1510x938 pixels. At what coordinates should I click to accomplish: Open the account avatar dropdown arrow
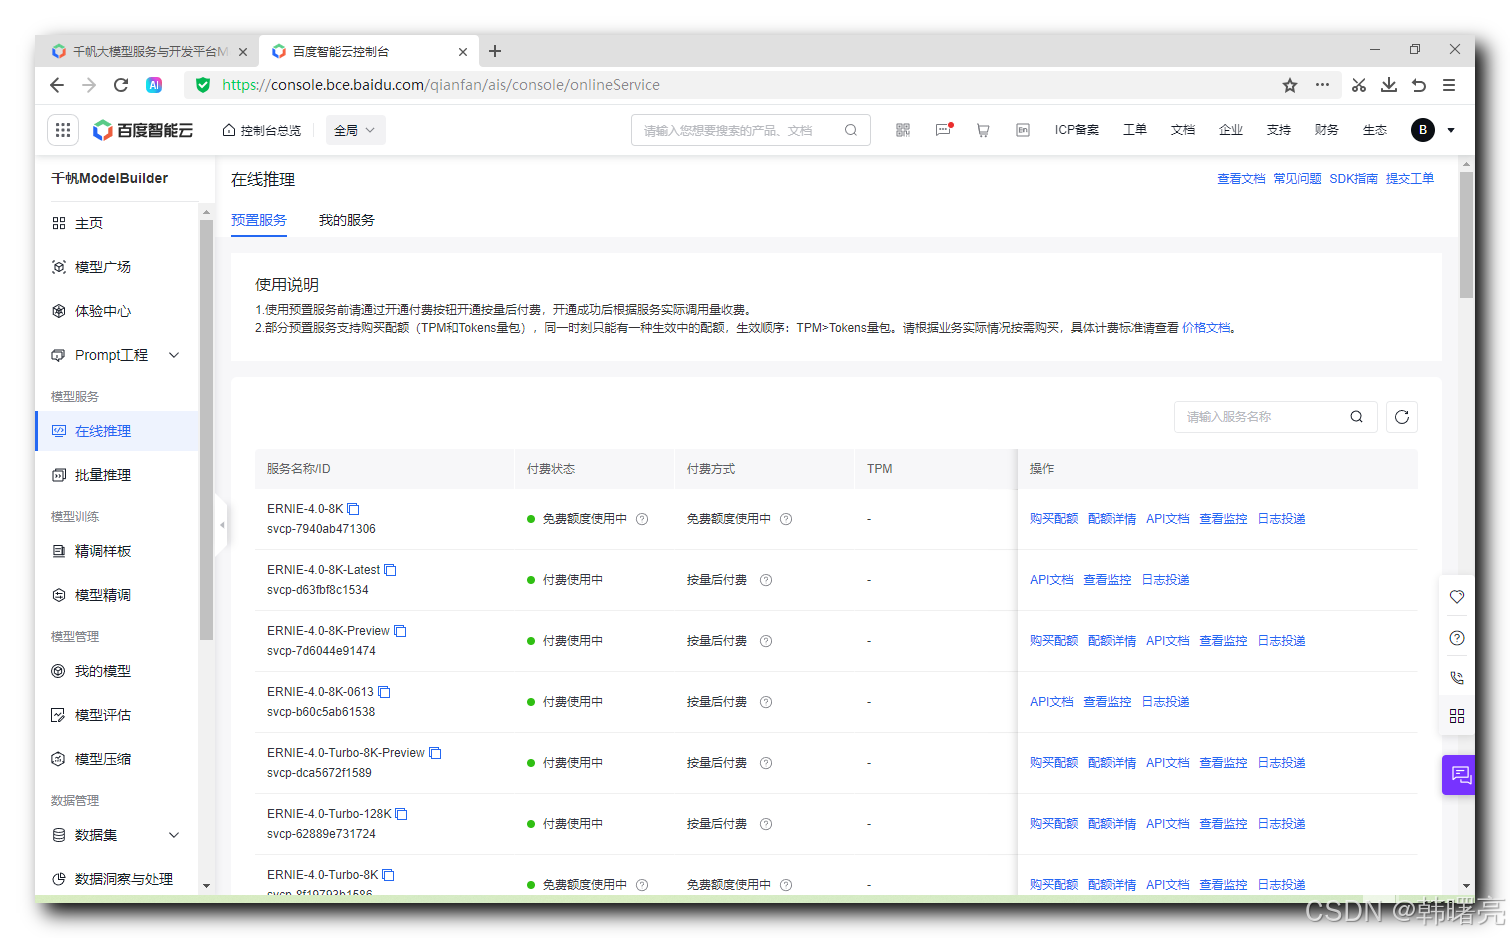[1451, 130]
